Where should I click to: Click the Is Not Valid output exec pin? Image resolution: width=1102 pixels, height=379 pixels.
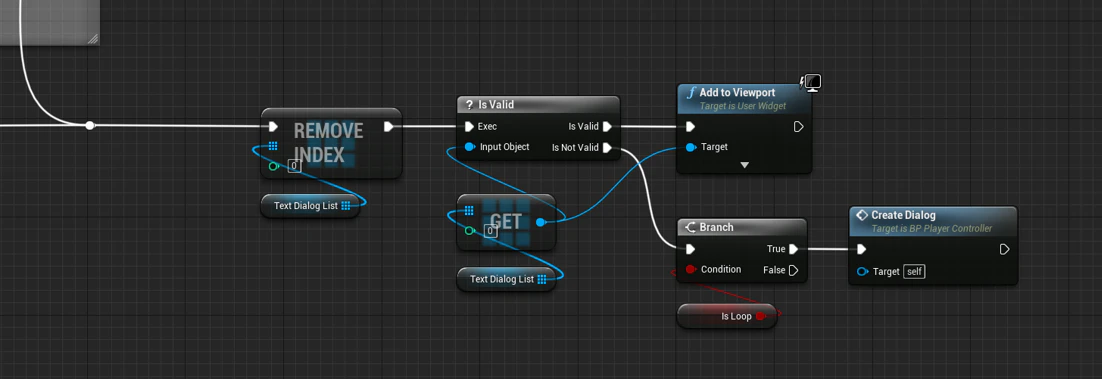tap(608, 148)
